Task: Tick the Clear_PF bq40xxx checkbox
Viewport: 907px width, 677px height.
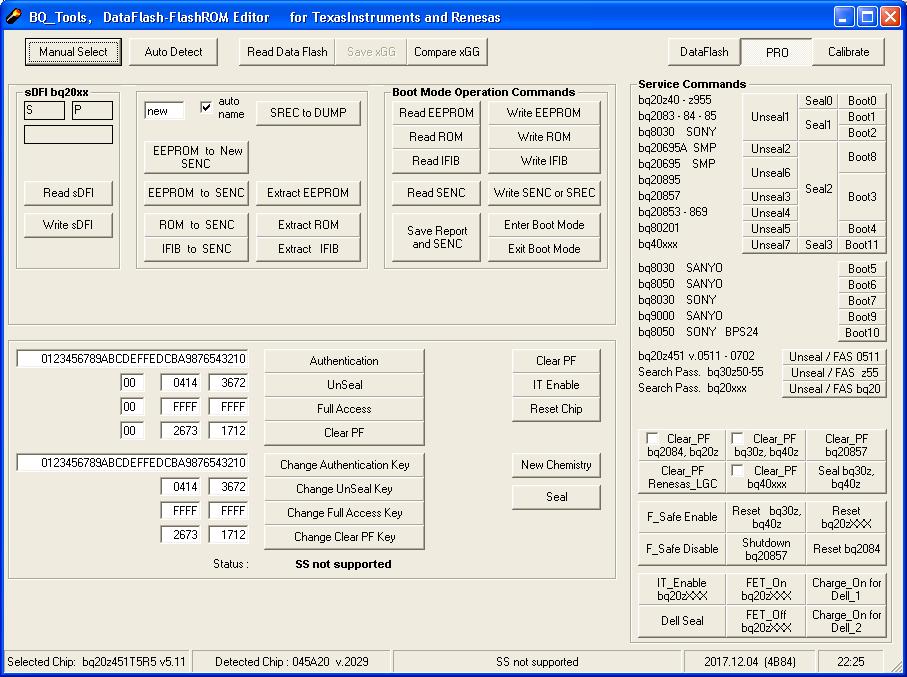Action: tap(737, 470)
